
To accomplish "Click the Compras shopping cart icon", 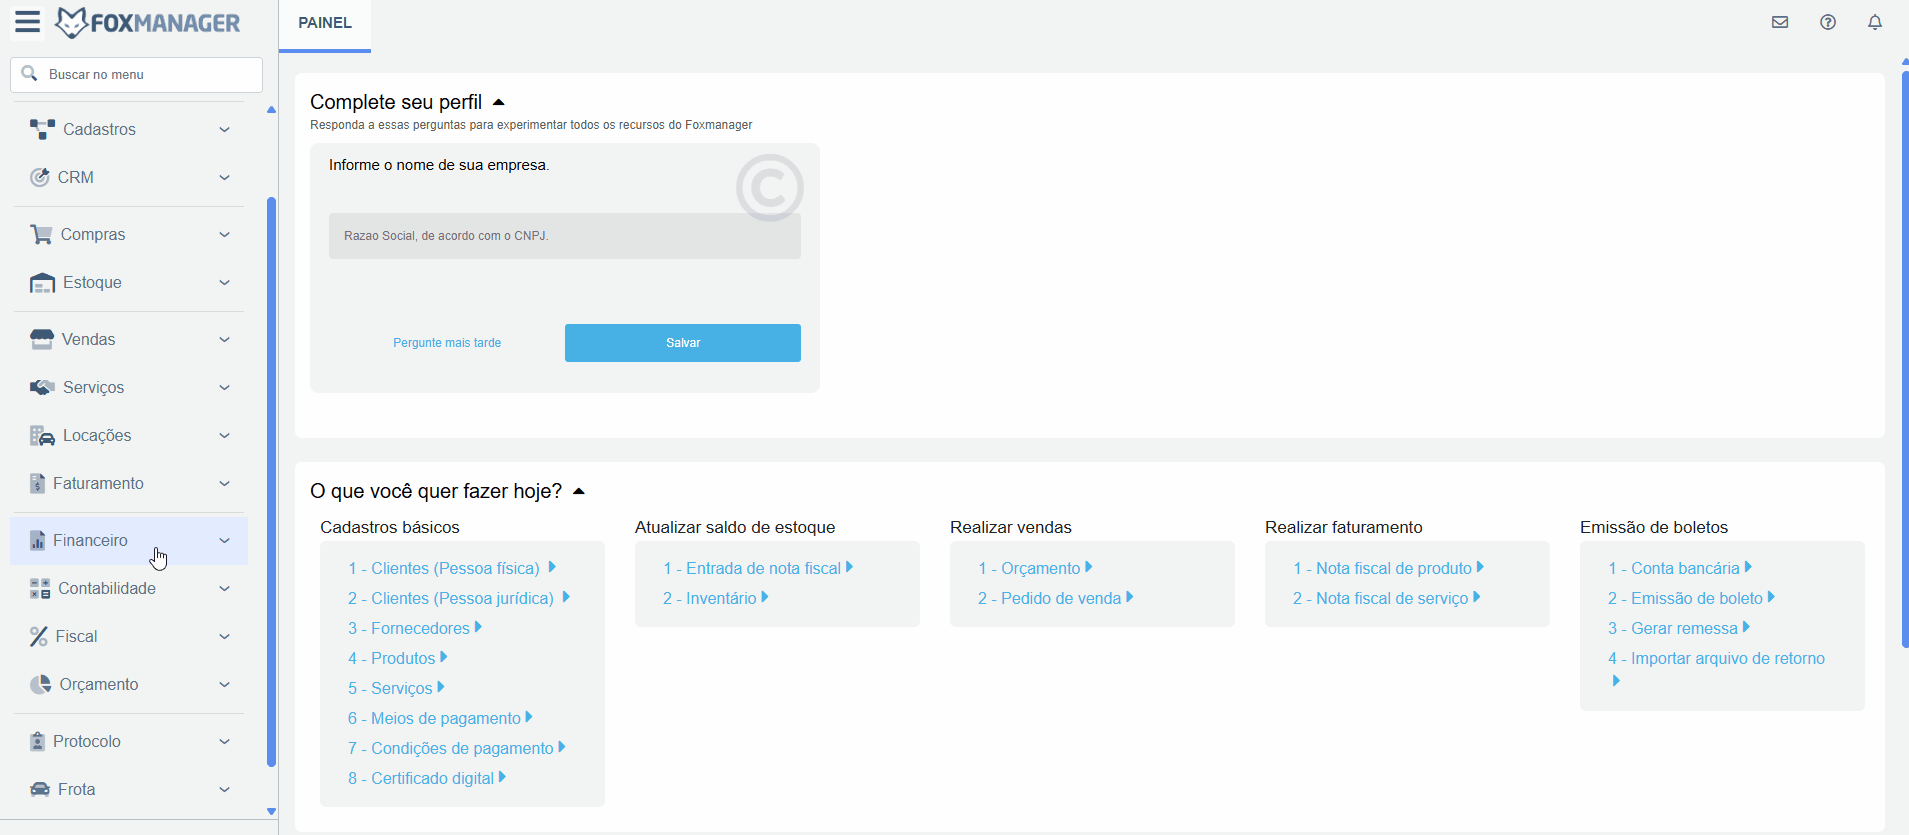I will click(x=41, y=234).
